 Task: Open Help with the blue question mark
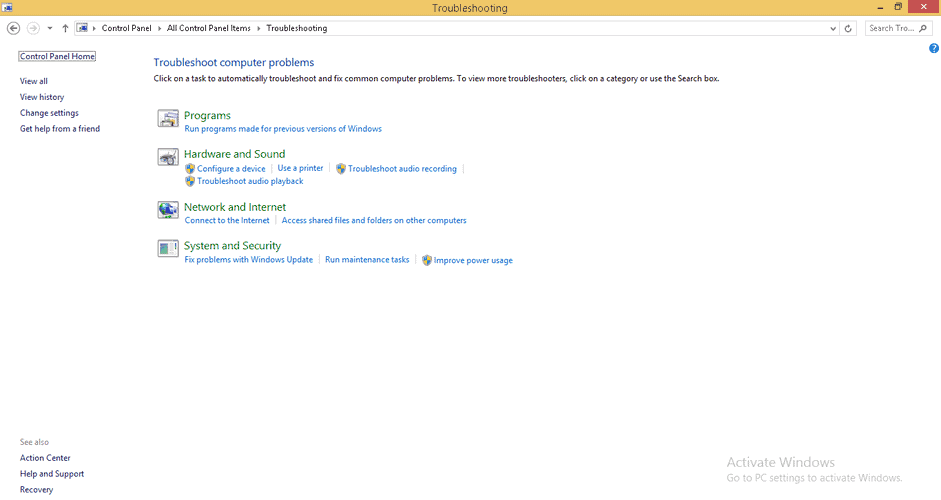click(x=934, y=49)
